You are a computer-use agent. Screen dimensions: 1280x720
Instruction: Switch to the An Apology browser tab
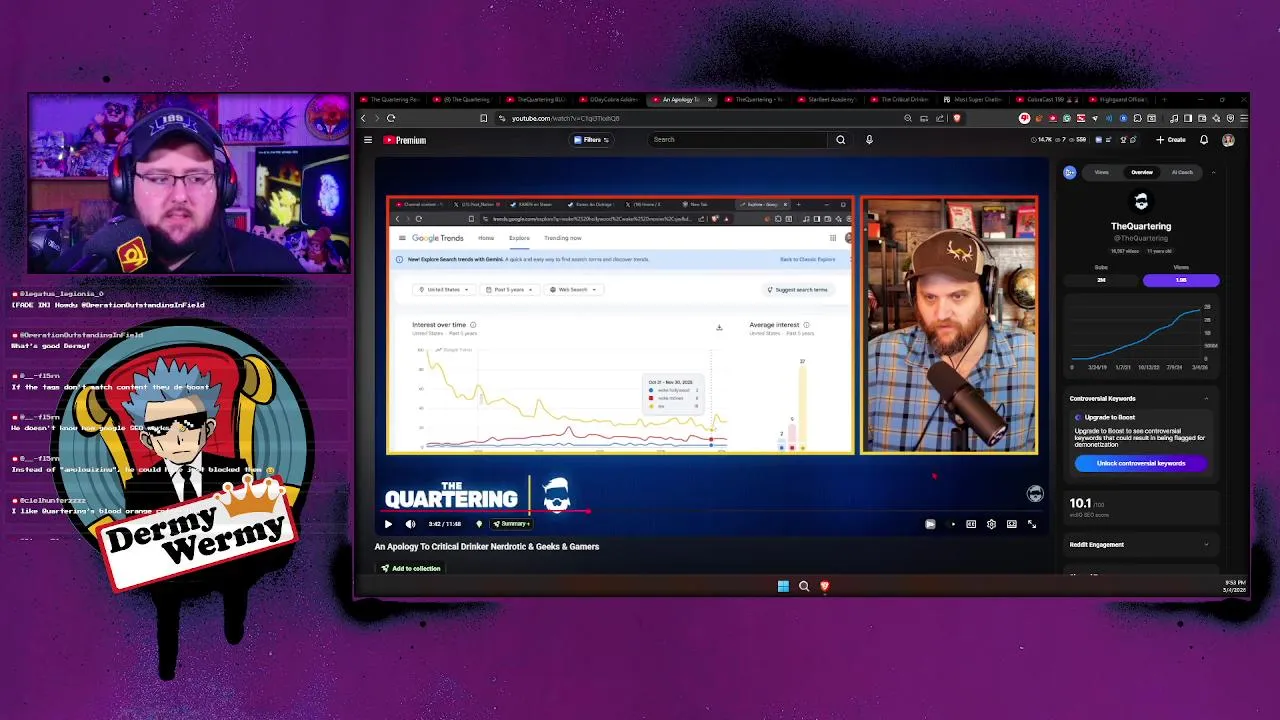(x=680, y=100)
